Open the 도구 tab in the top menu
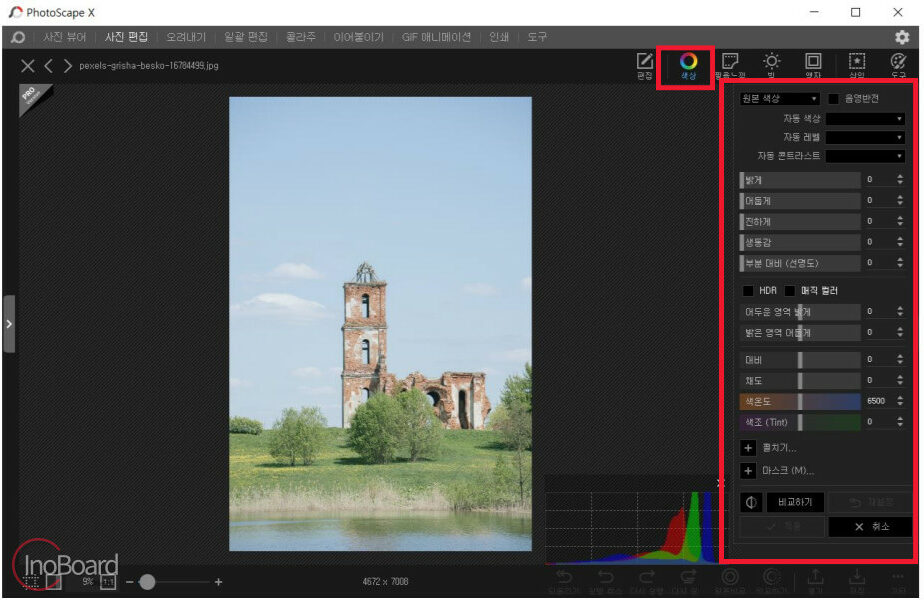This screenshot has width=924, height=600. point(537,37)
